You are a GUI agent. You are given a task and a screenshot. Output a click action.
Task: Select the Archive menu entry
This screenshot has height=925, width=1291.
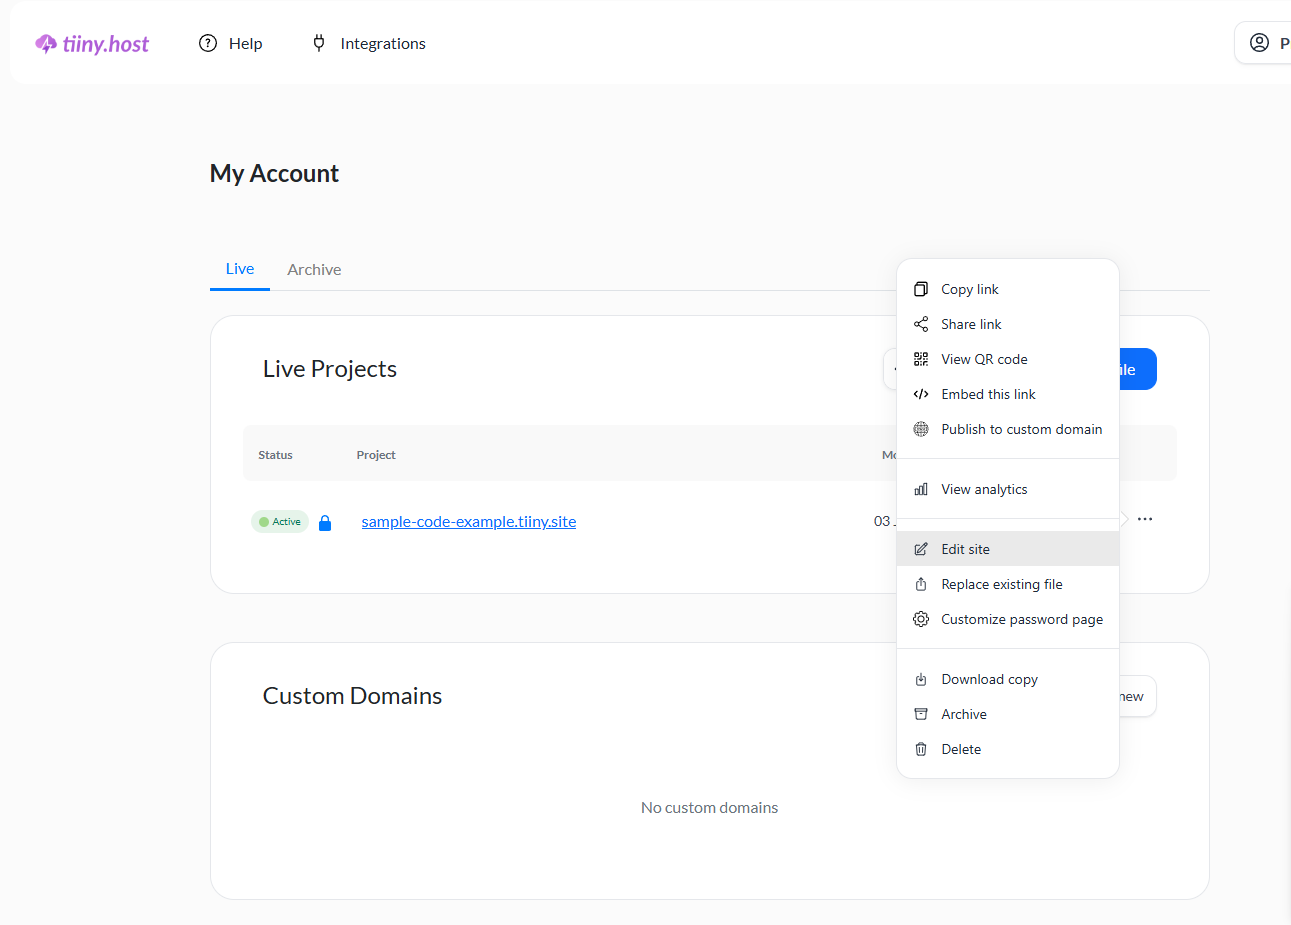tap(963, 714)
